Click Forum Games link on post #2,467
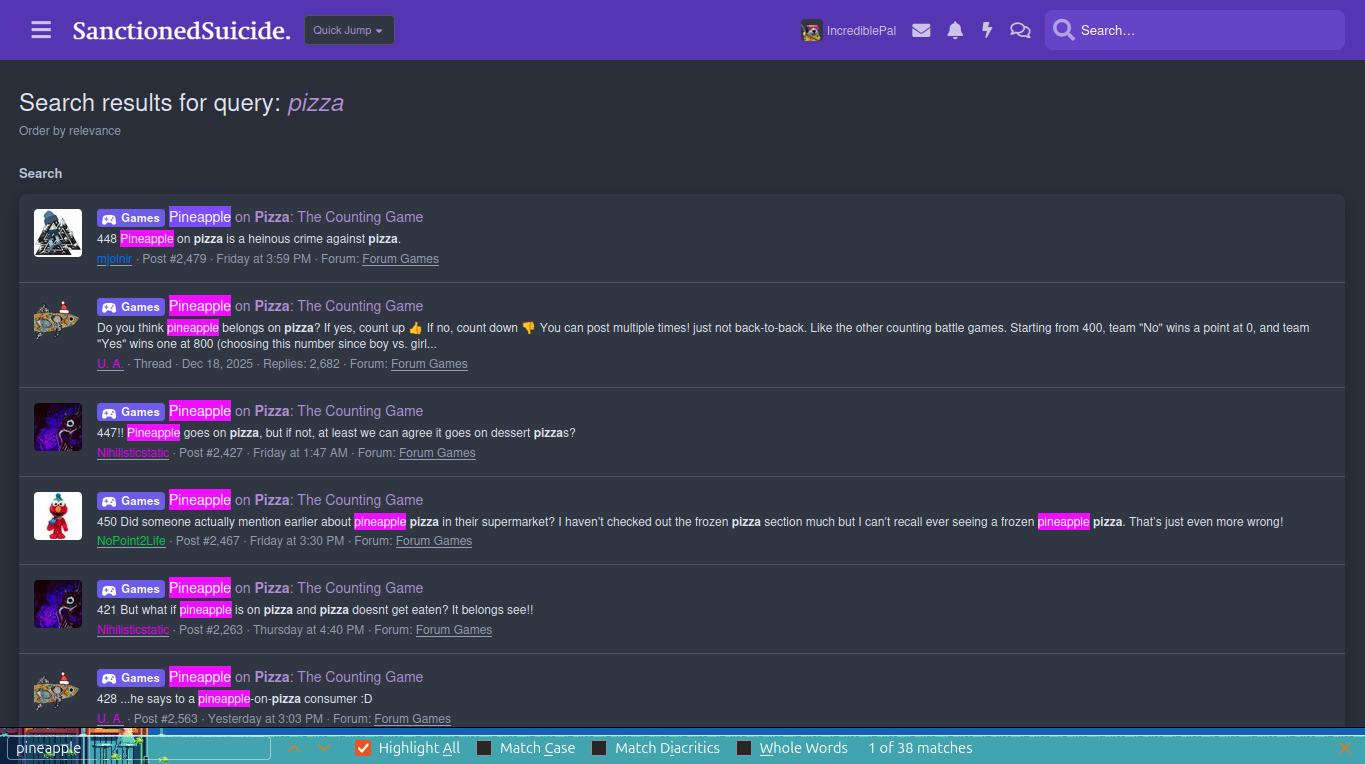 point(434,541)
